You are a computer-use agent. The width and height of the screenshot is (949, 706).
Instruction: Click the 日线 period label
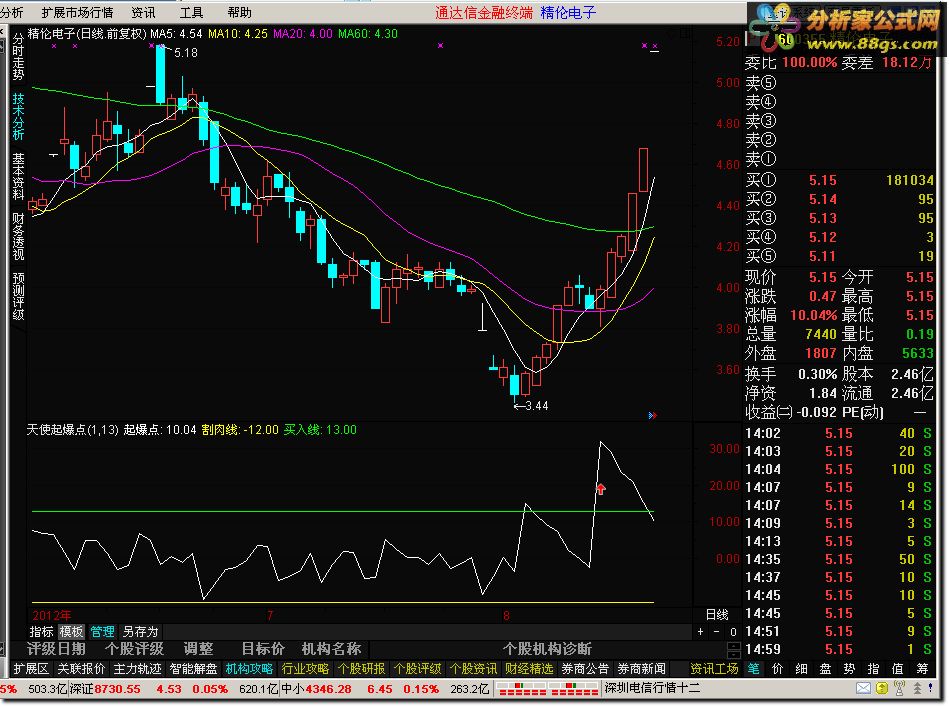pos(717,615)
